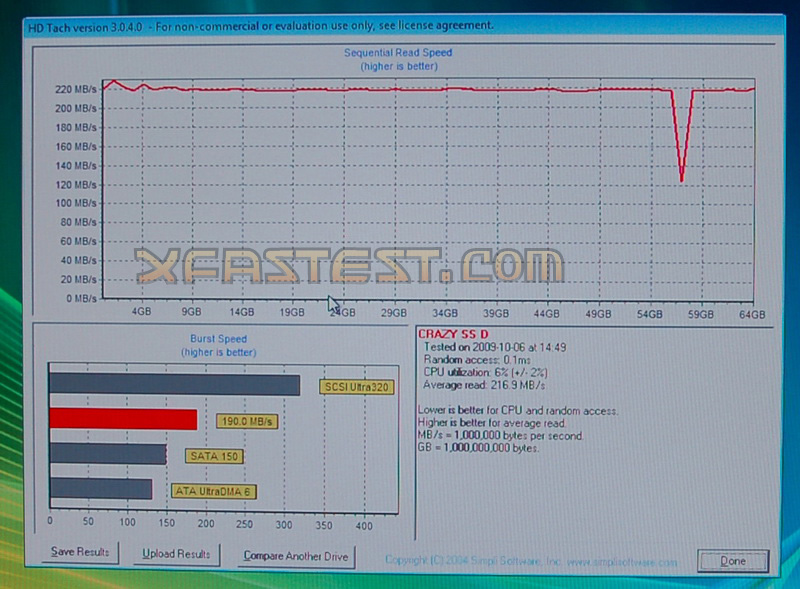Click the 400 burst axis label

click(x=364, y=526)
